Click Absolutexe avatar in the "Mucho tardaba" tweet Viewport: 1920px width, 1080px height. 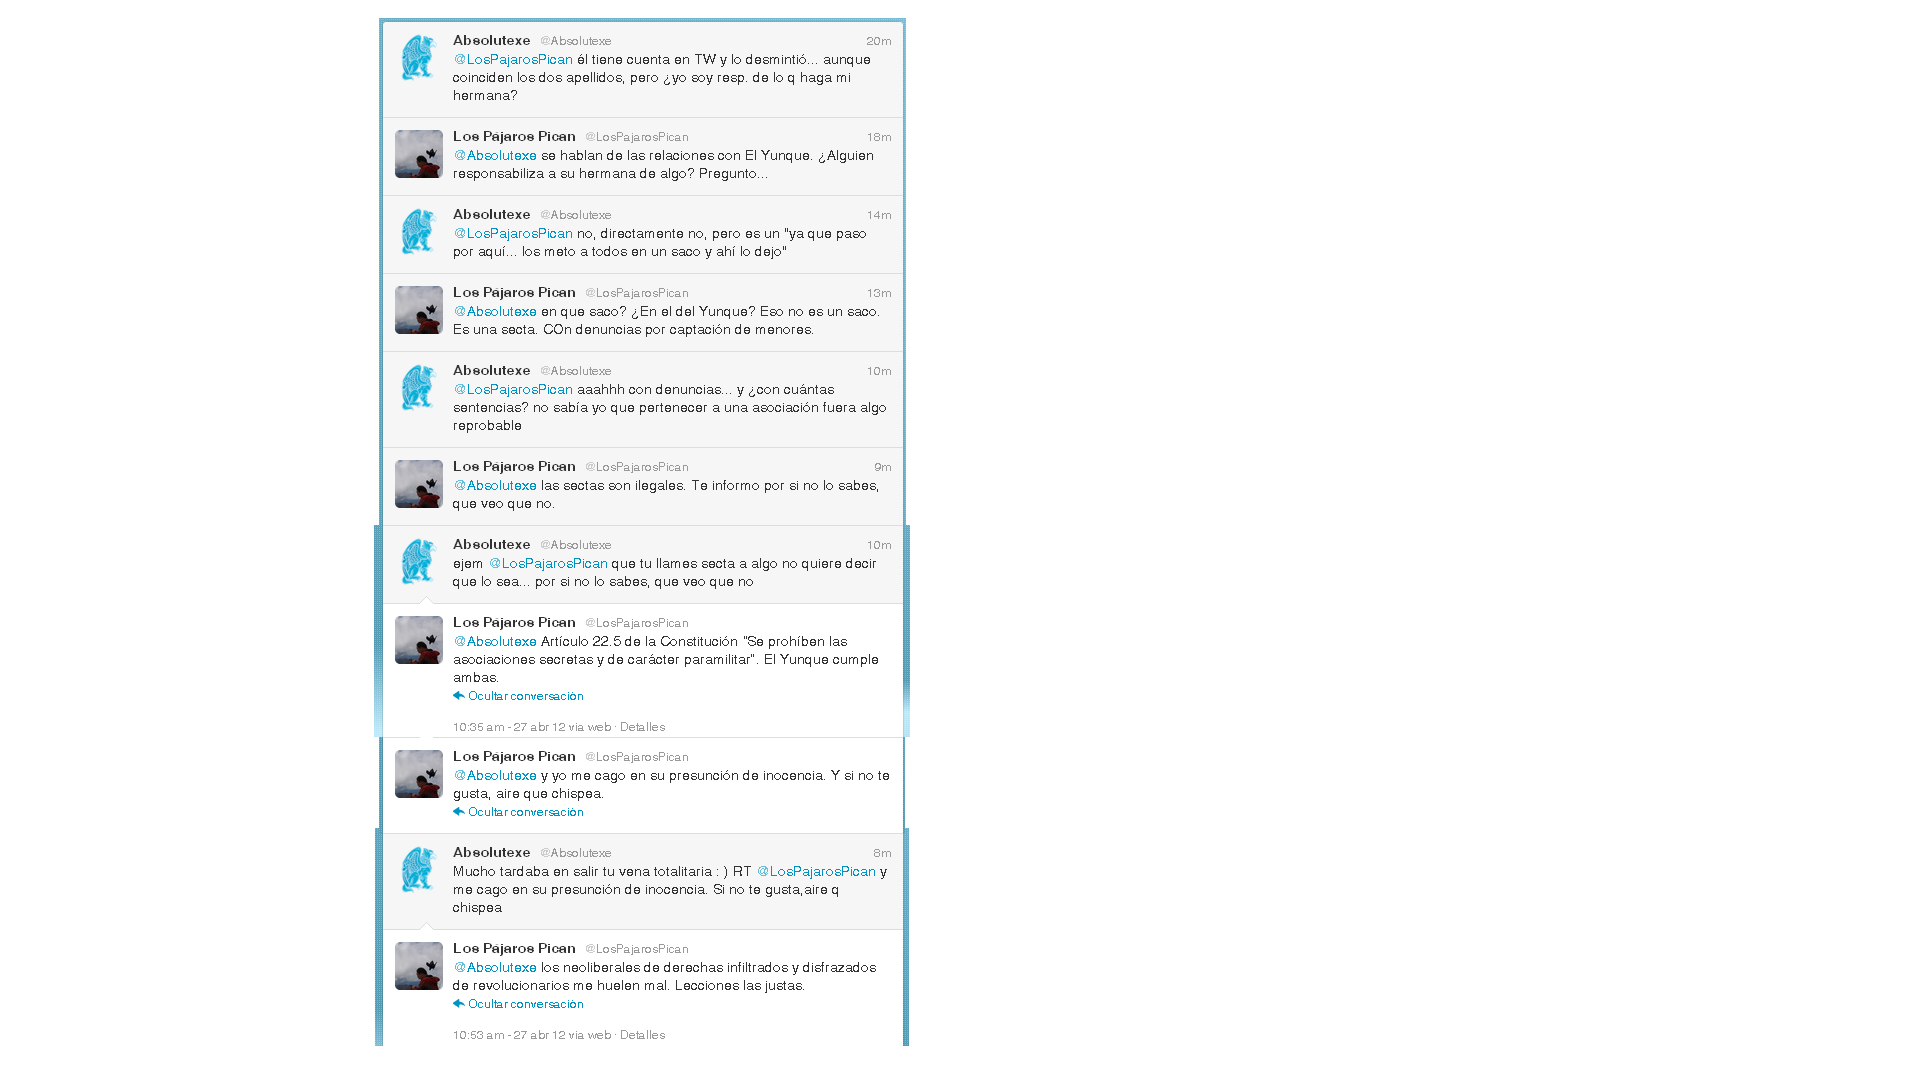[x=418, y=870]
